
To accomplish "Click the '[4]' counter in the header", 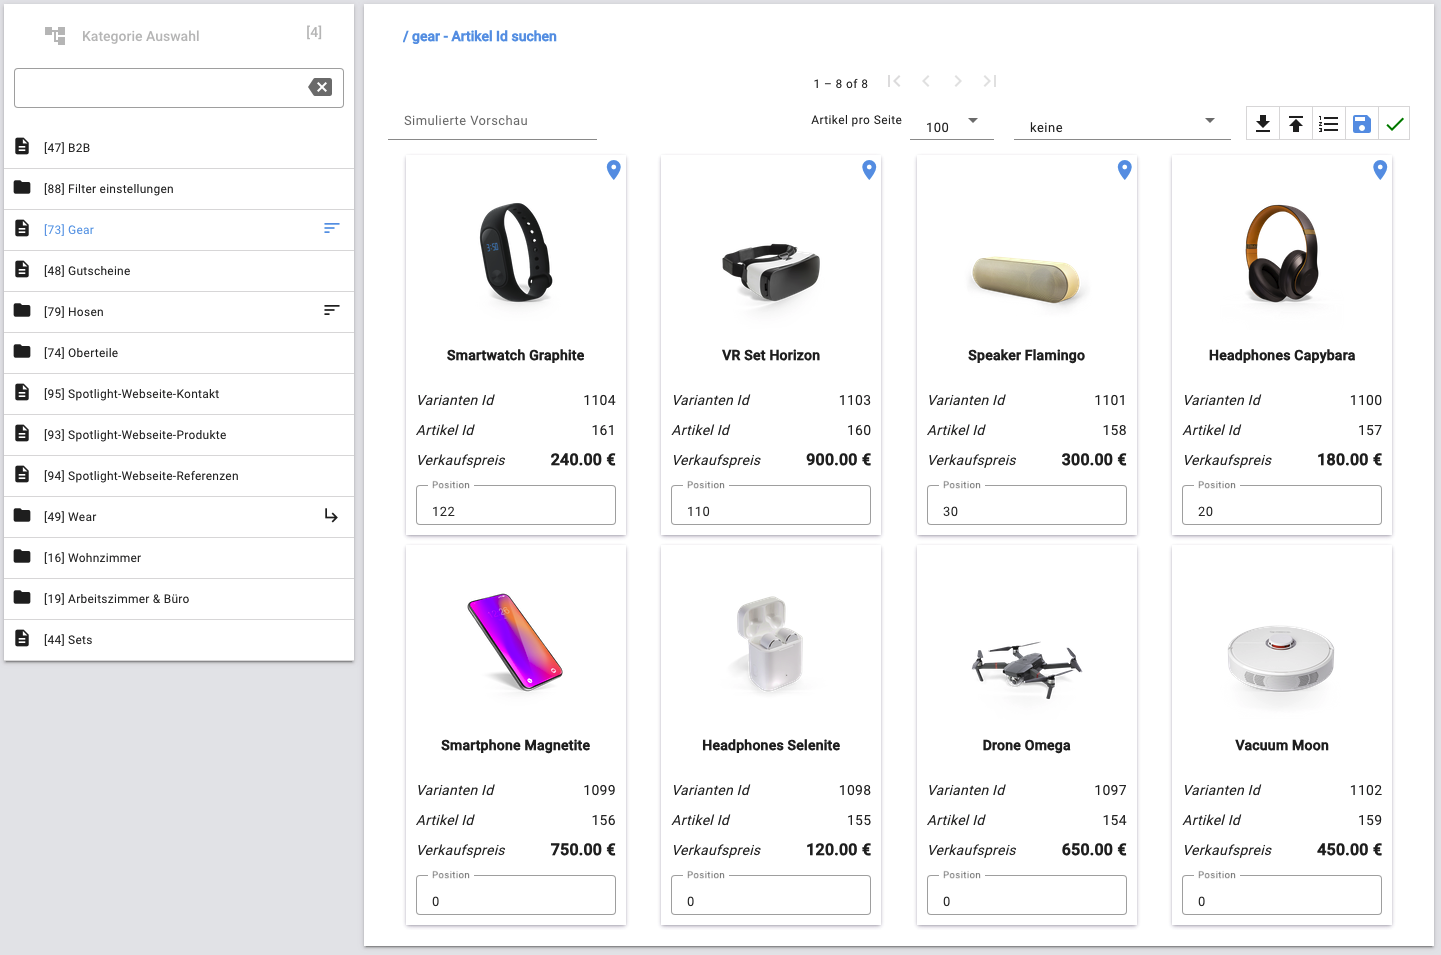I will pos(314,32).
